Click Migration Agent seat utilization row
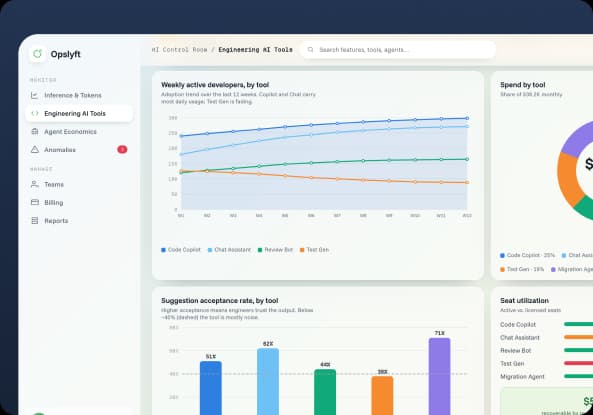The image size is (593, 415). click(x=546, y=377)
